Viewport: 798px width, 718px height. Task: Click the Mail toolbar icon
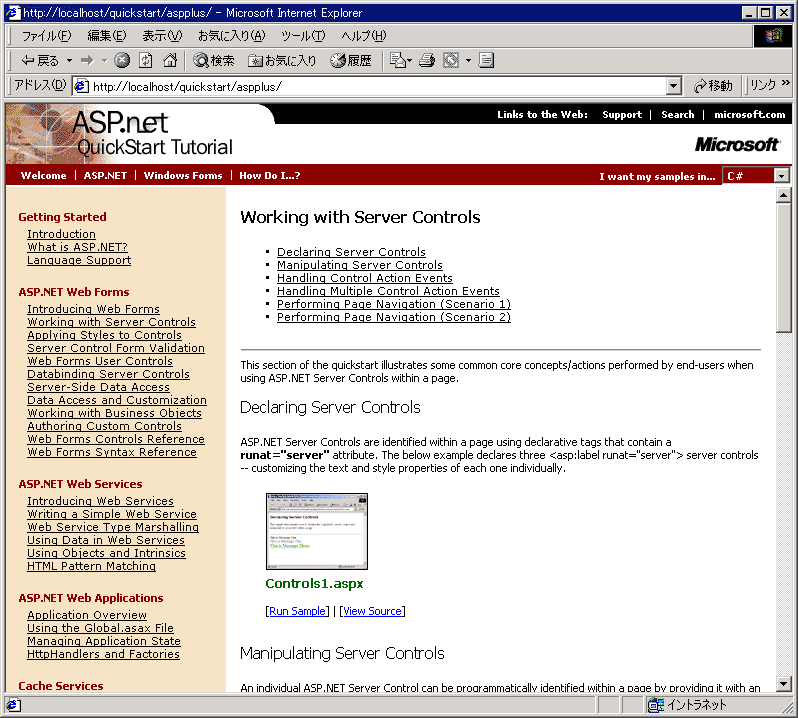pyautogui.click(x=398, y=61)
